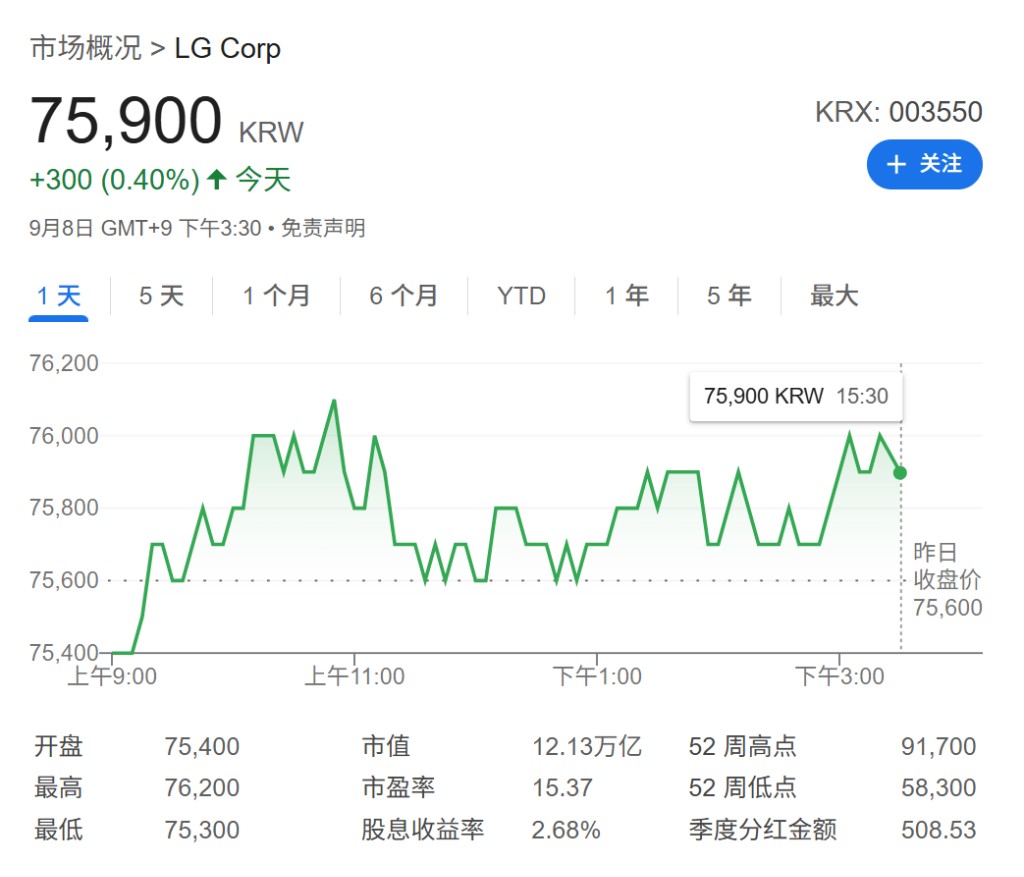The width and height of the screenshot is (1024, 877).
Task: Click the +300 (0.40%) change text
Action: coord(115,180)
